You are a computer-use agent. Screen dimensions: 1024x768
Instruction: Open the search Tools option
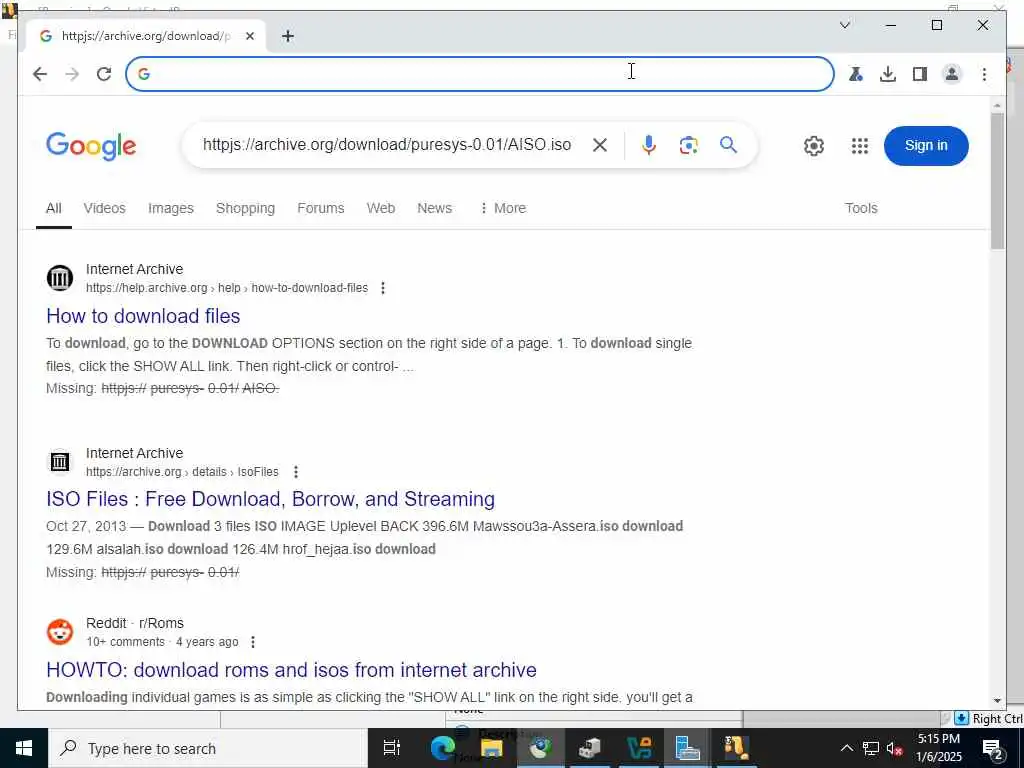pyautogui.click(x=861, y=208)
